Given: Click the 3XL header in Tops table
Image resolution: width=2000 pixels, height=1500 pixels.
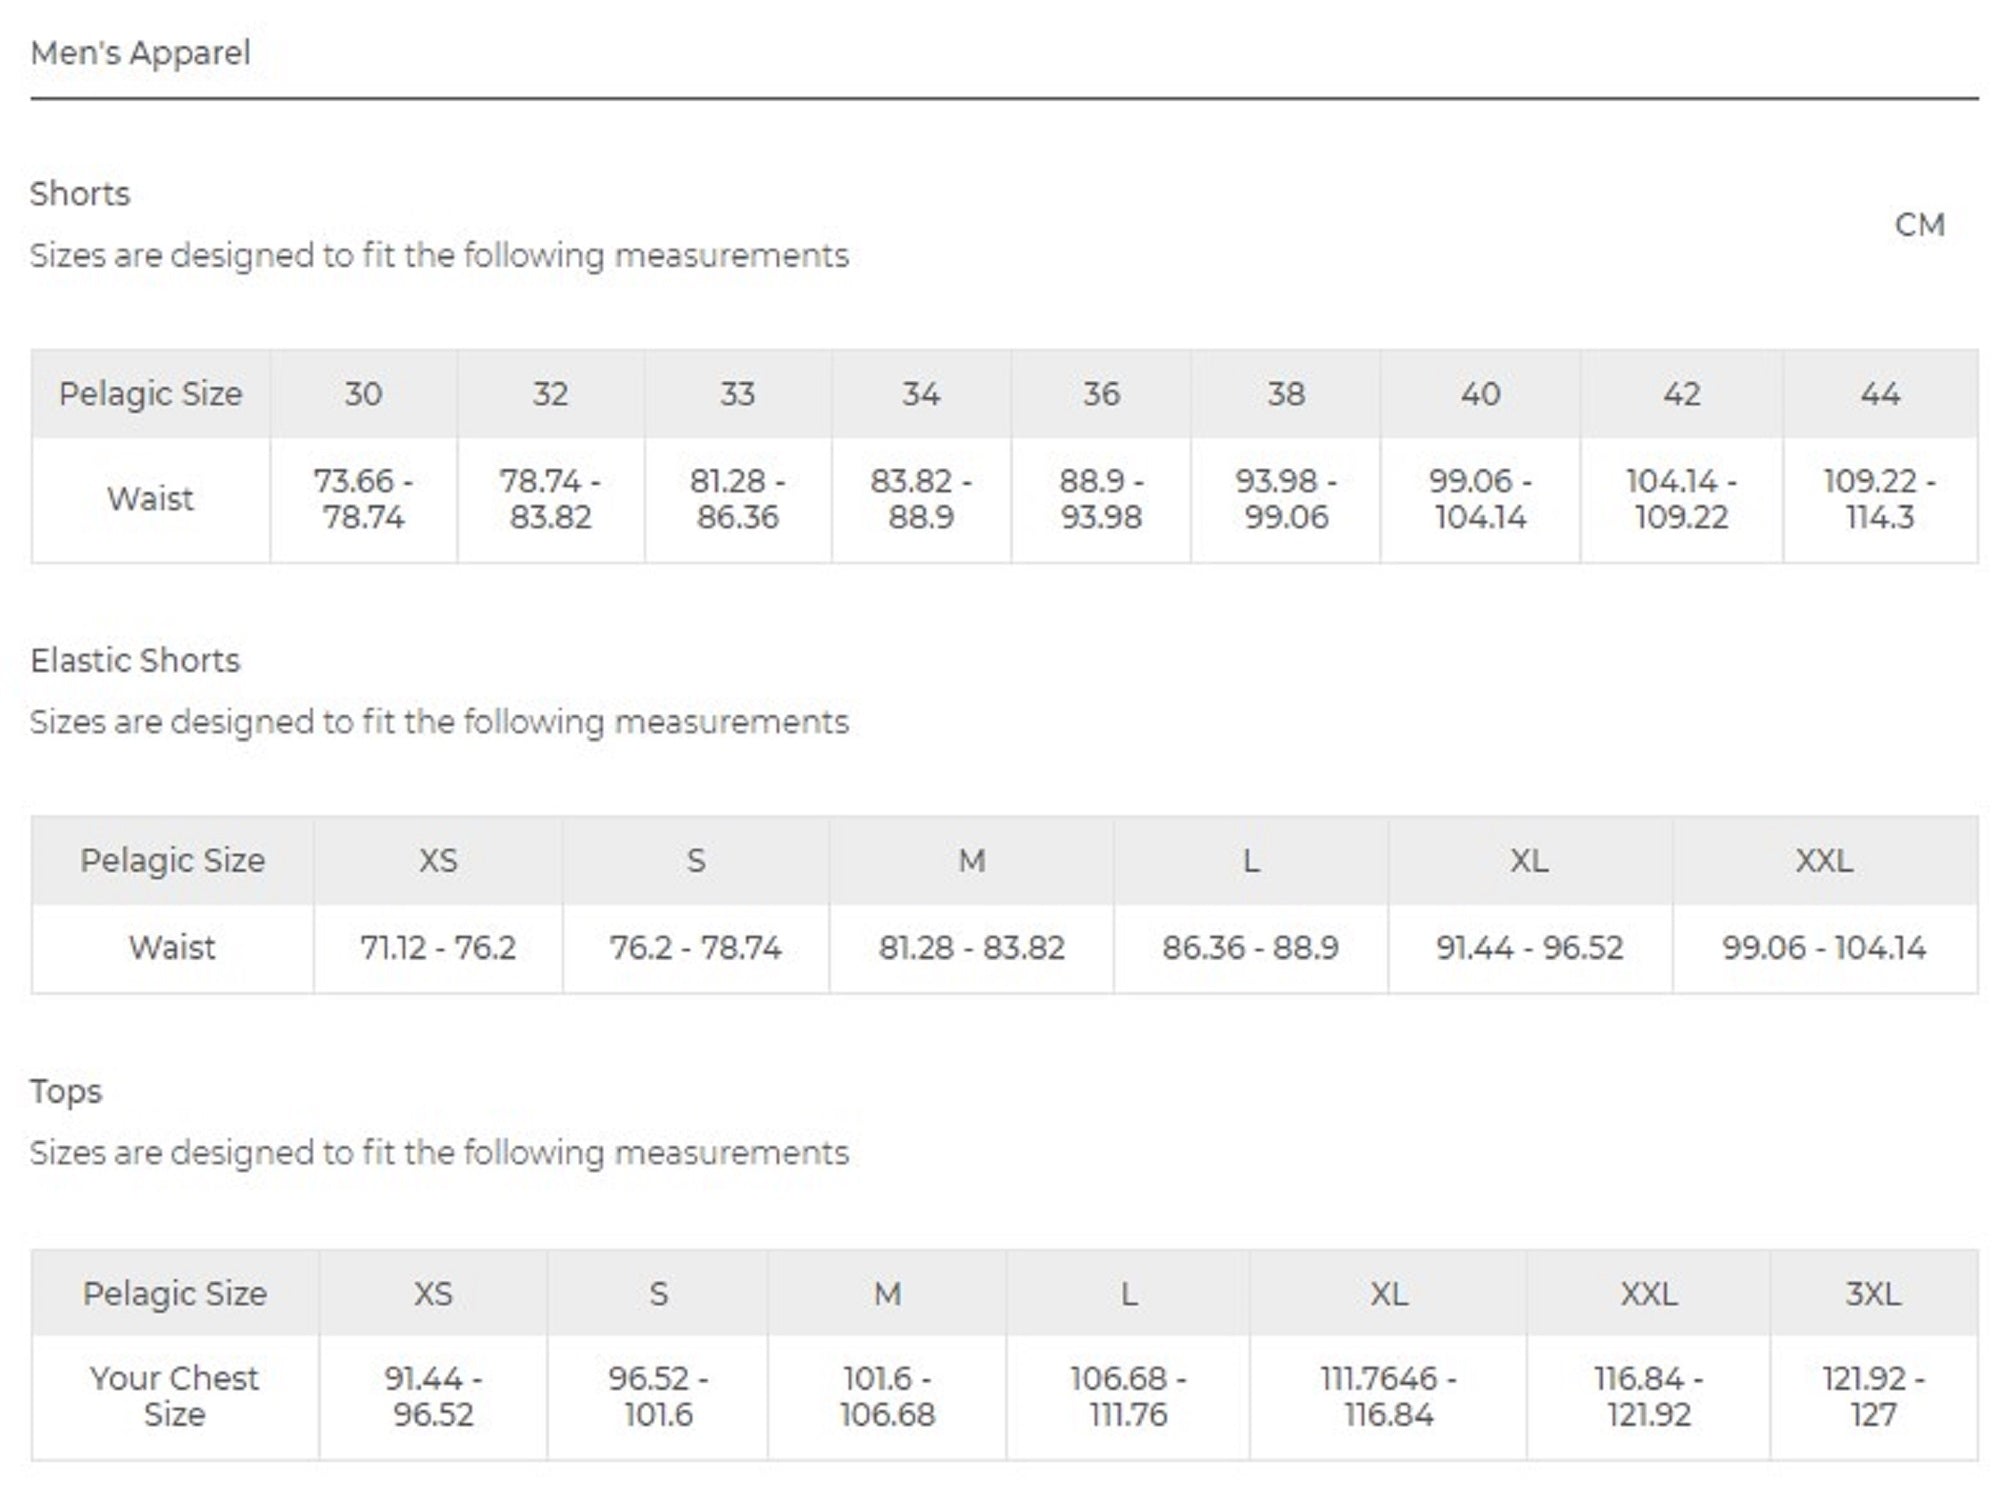Looking at the screenshot, I should coord(1872,1294).
